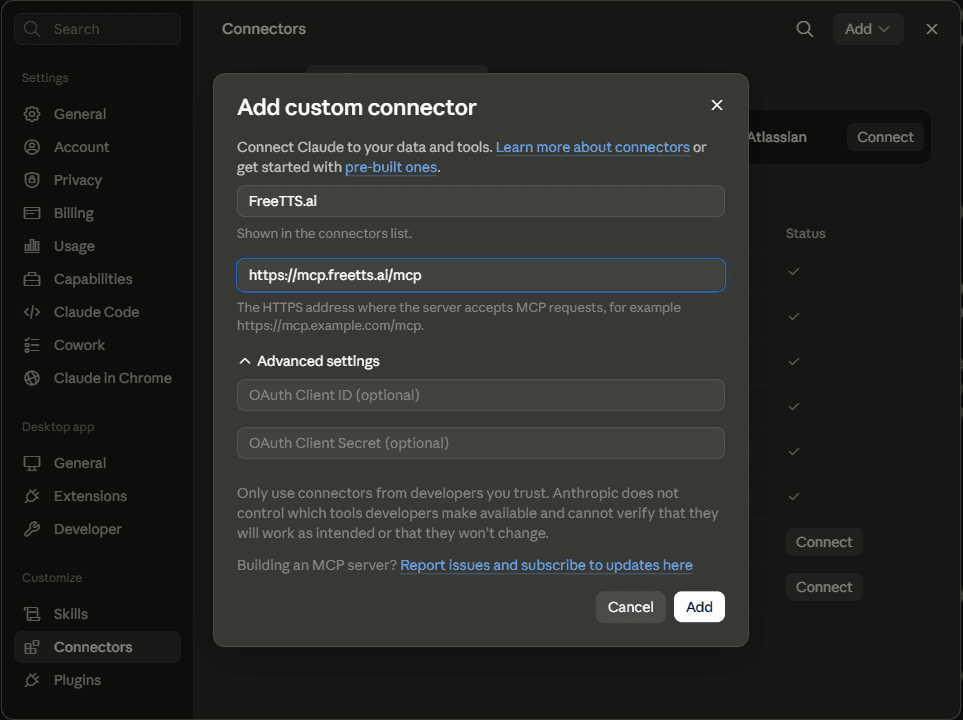The height and width of the screenshot is (720, 963).
Task: Click the sidebar Search field
Action: [97, 29]
